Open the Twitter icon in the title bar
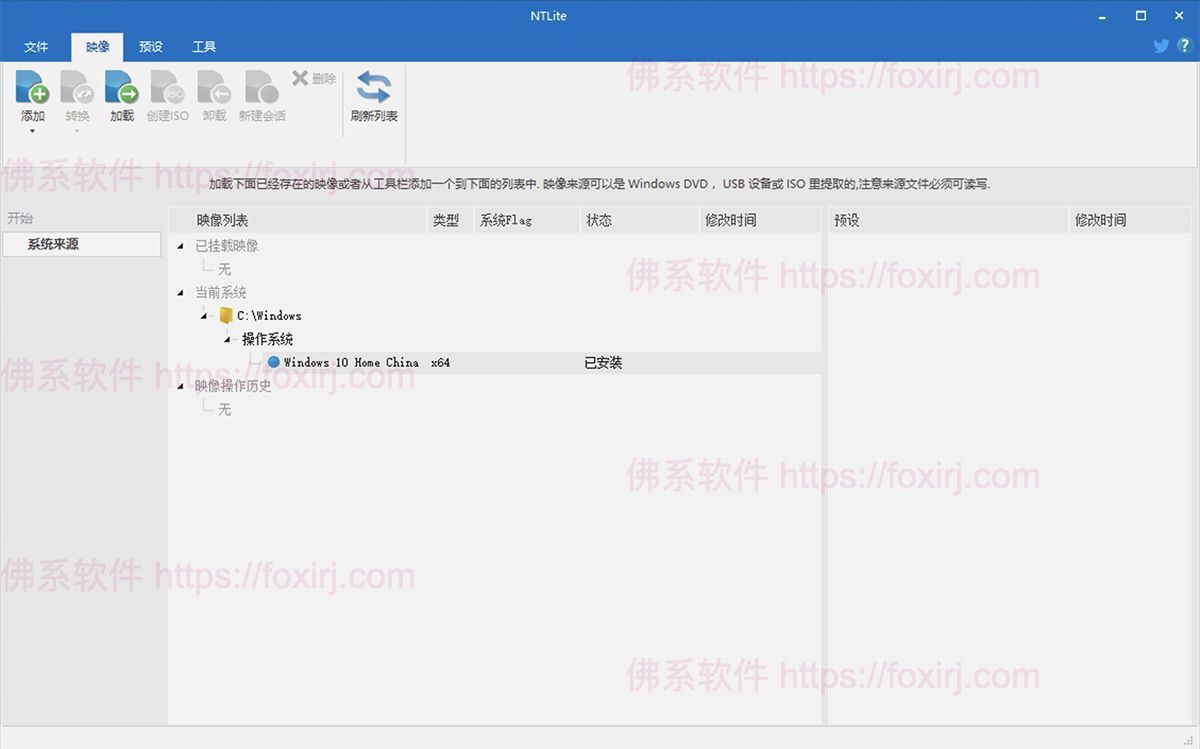The image size is (1200, 749). (x=1160, y=45)
